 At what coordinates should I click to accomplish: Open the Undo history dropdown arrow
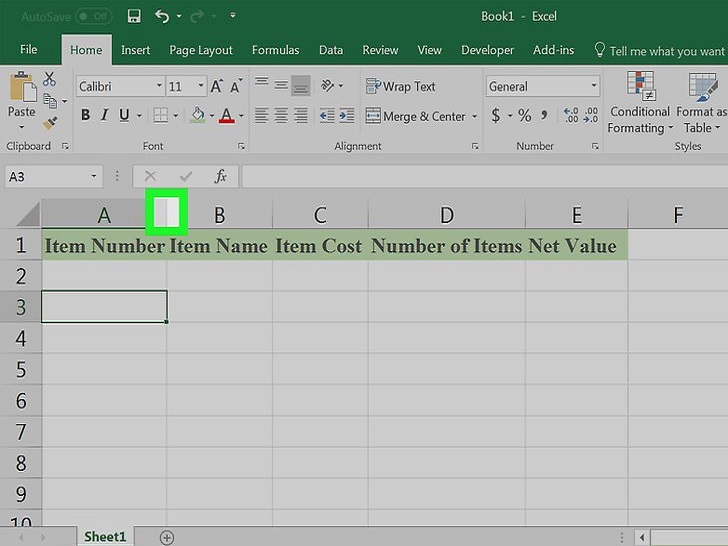point(179,17)
